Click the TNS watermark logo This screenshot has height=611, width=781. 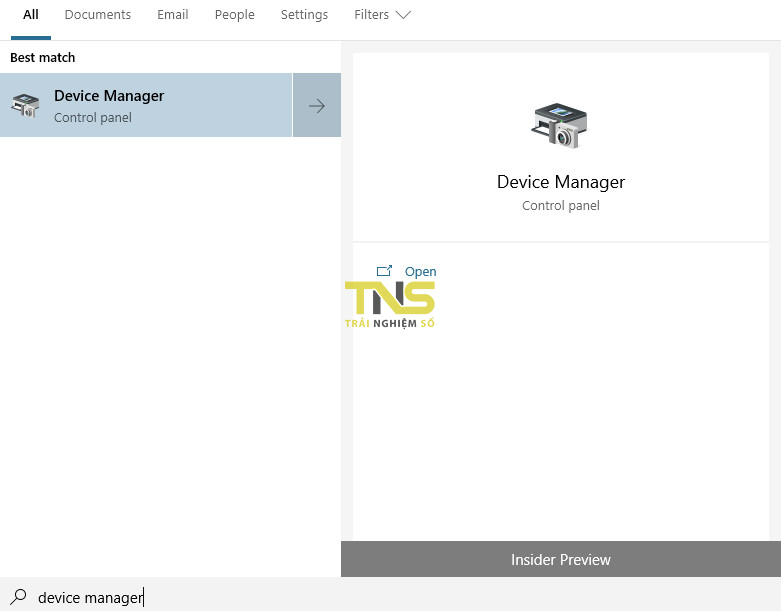click(x=390, y=303)
